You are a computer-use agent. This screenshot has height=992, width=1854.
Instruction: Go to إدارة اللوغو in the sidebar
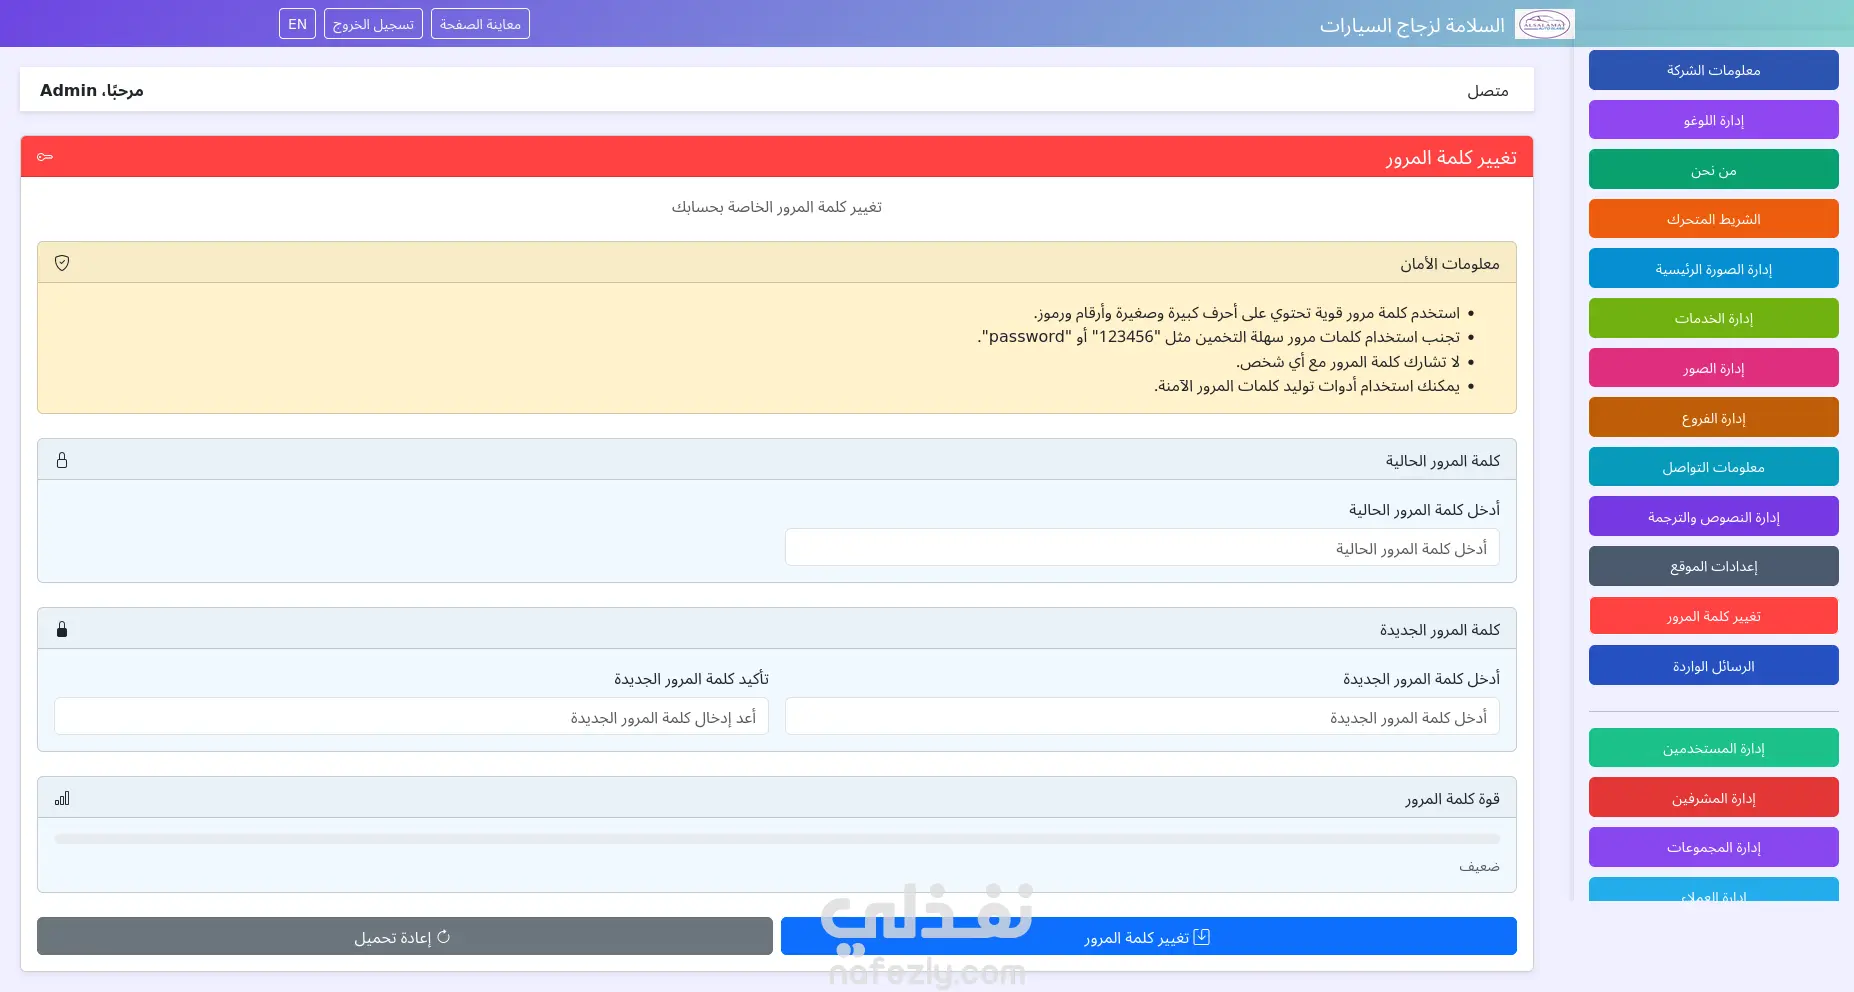pos(1714,120)
